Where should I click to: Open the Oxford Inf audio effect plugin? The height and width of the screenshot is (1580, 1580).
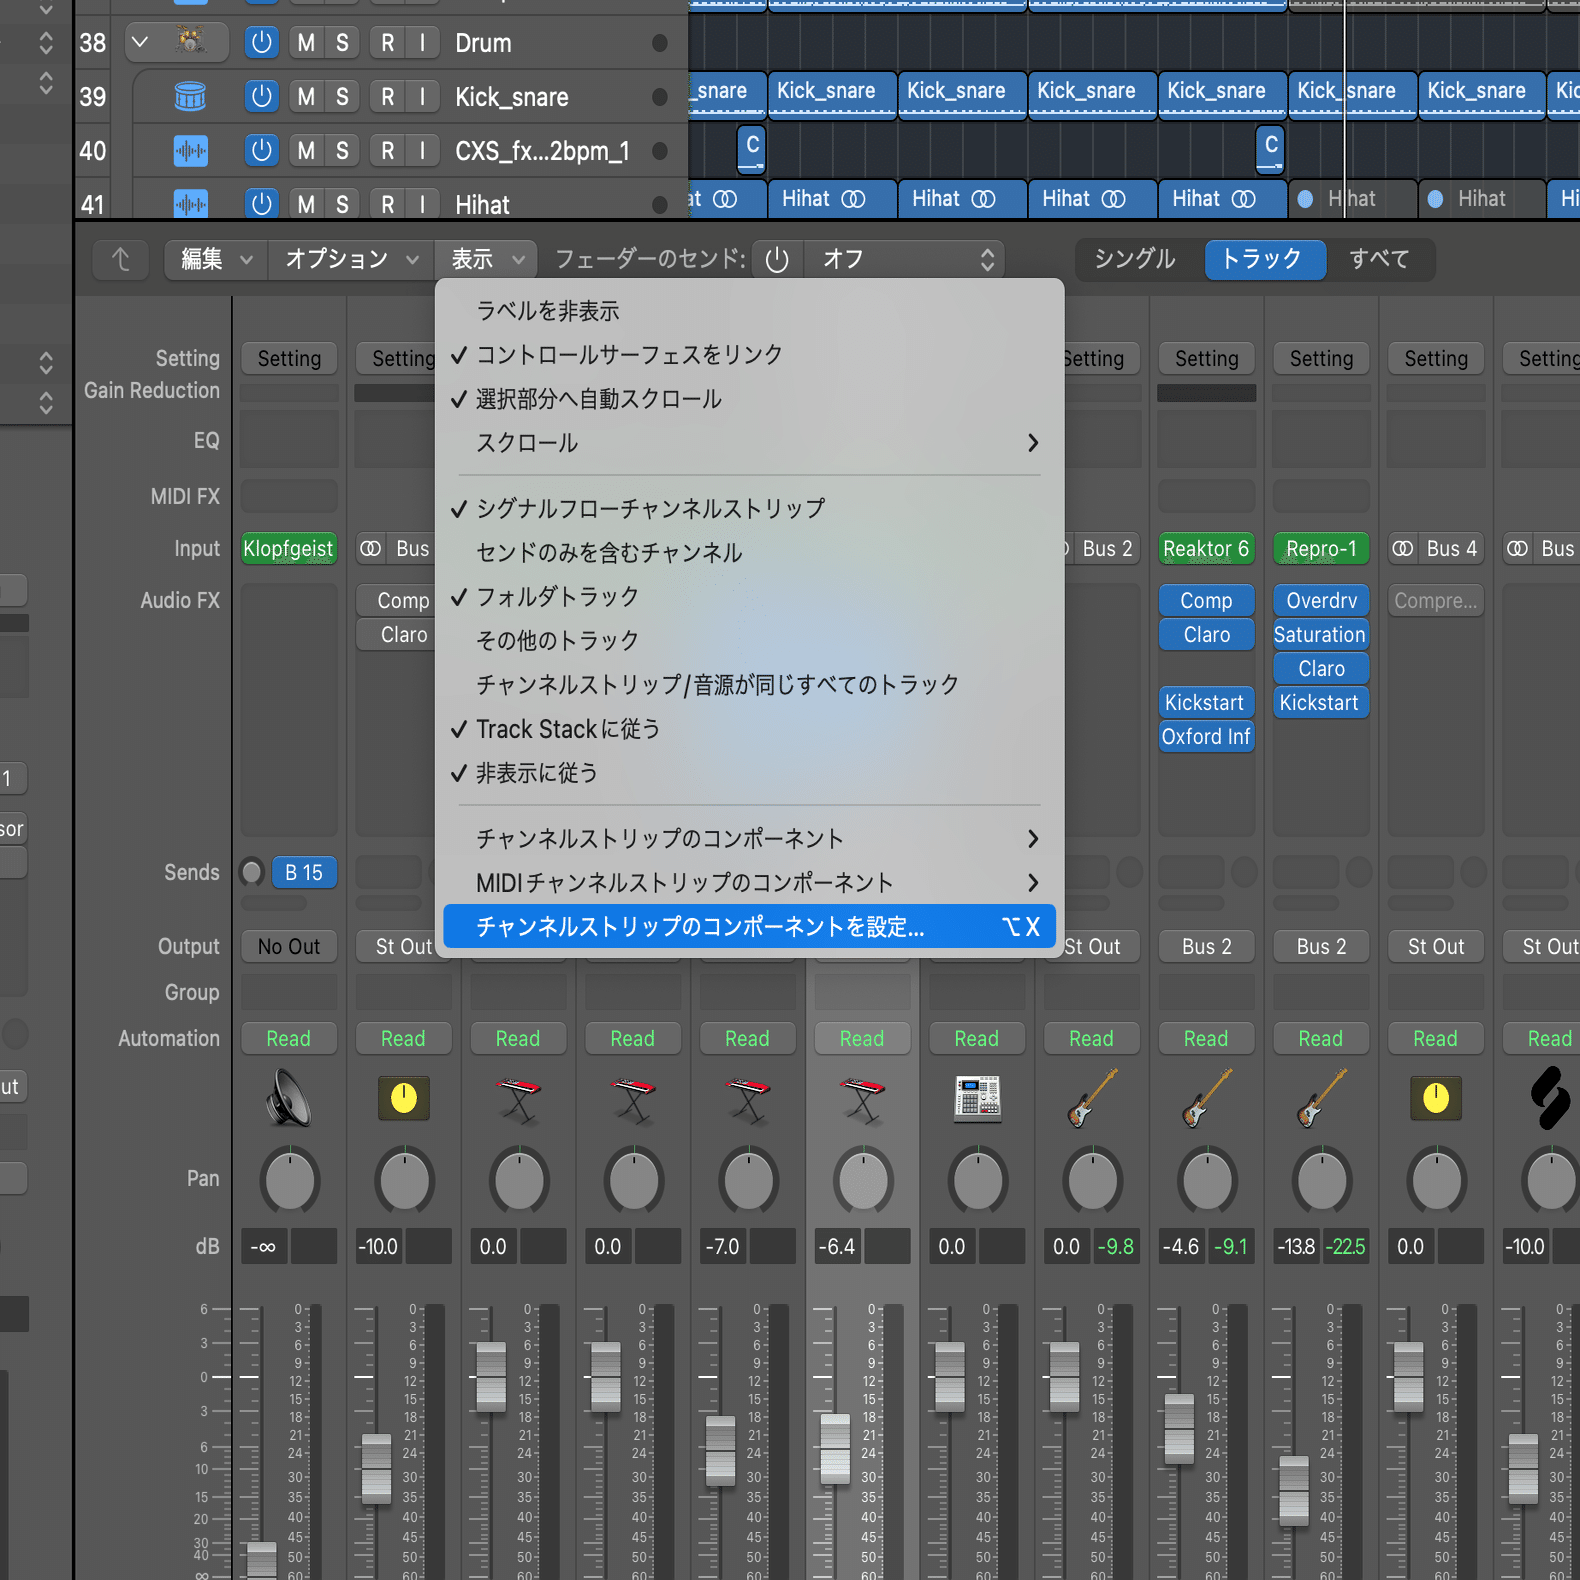[x=1206, y=737]
